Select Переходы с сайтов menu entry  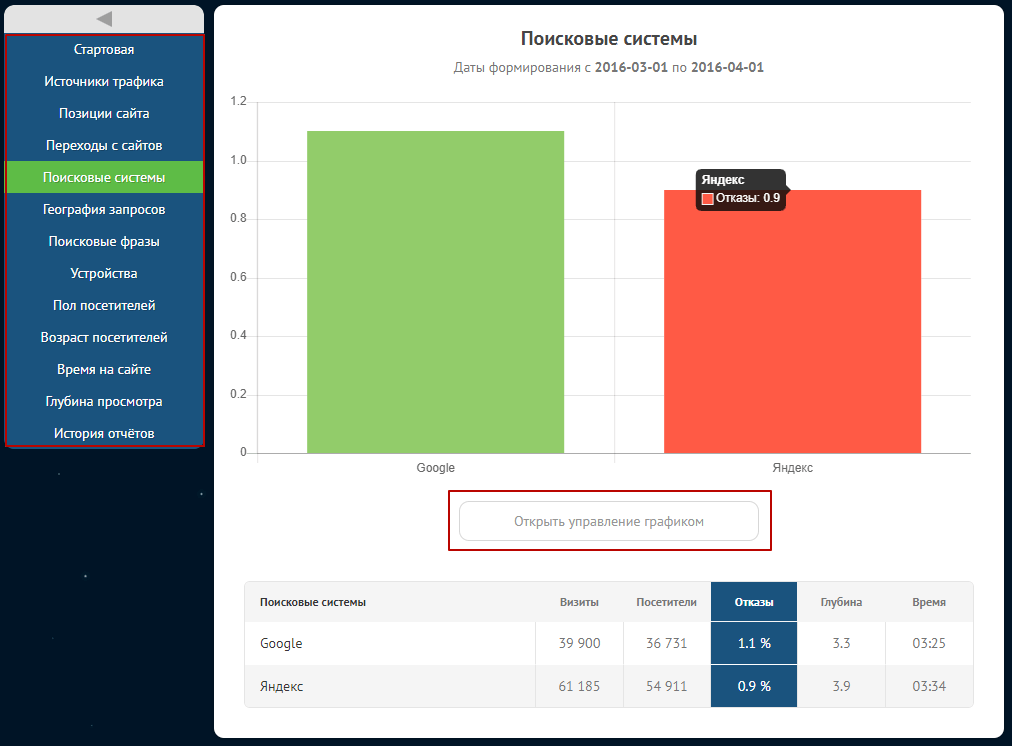pos(104,145)
